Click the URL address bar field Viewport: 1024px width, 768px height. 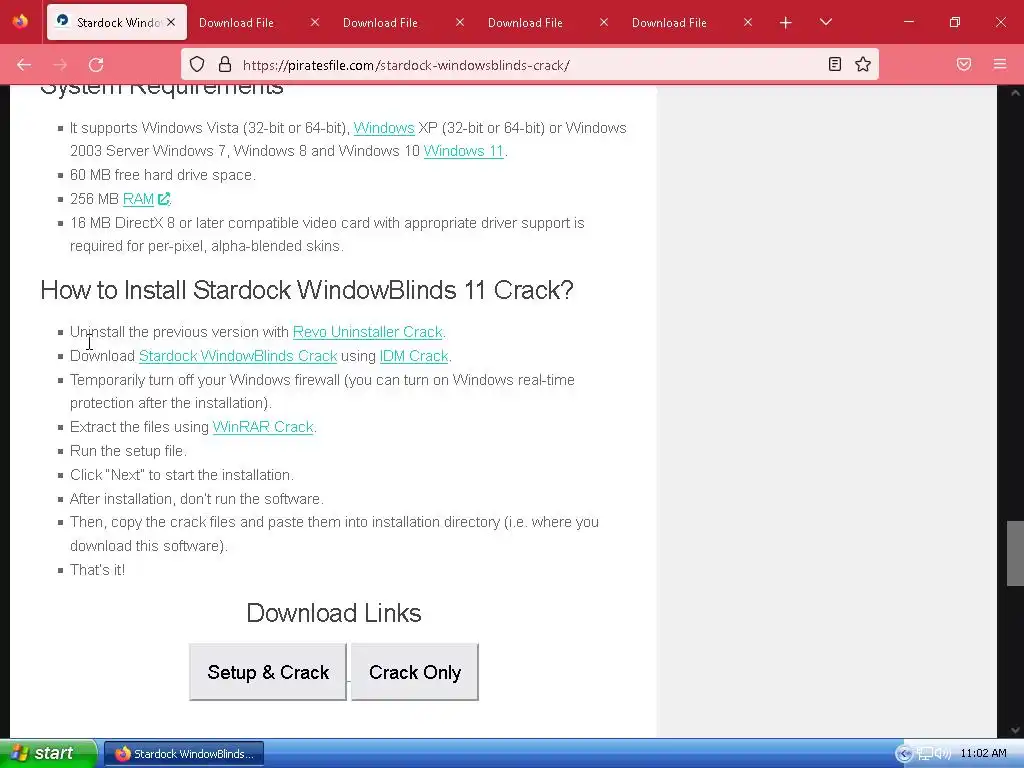pyautogui.click(x=529, y=65)
